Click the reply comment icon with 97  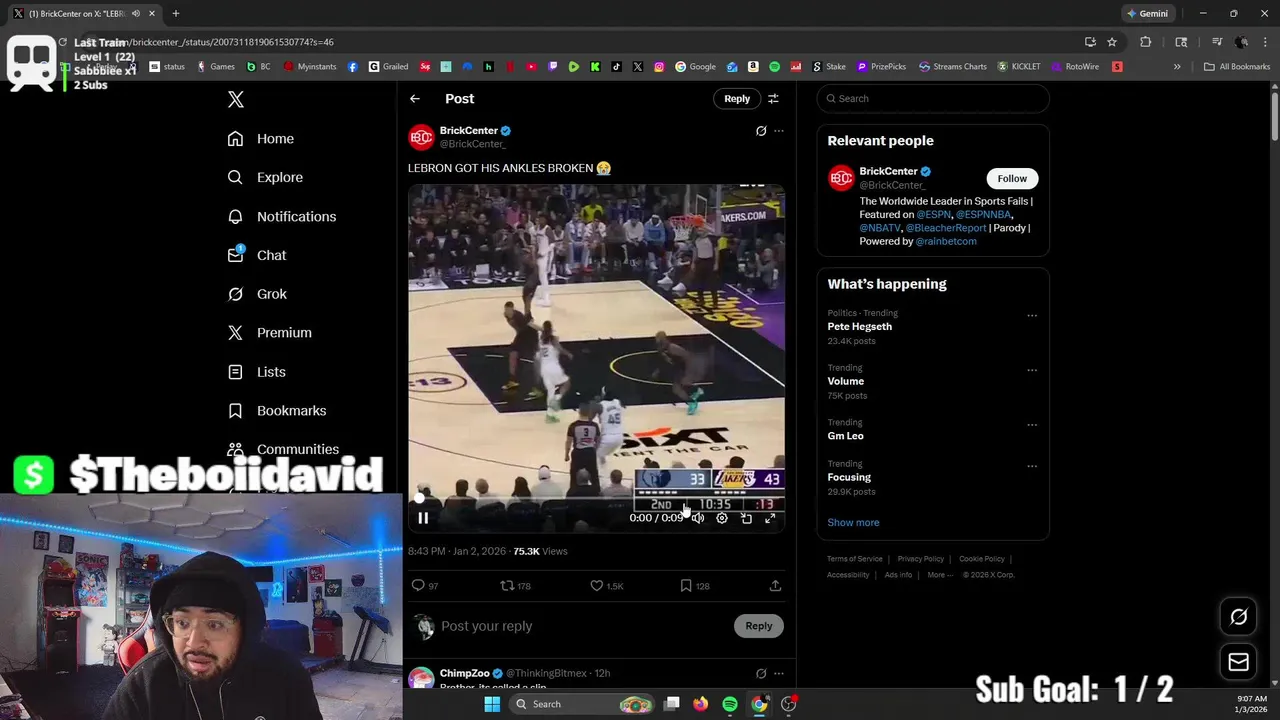(x=426, y=586)
